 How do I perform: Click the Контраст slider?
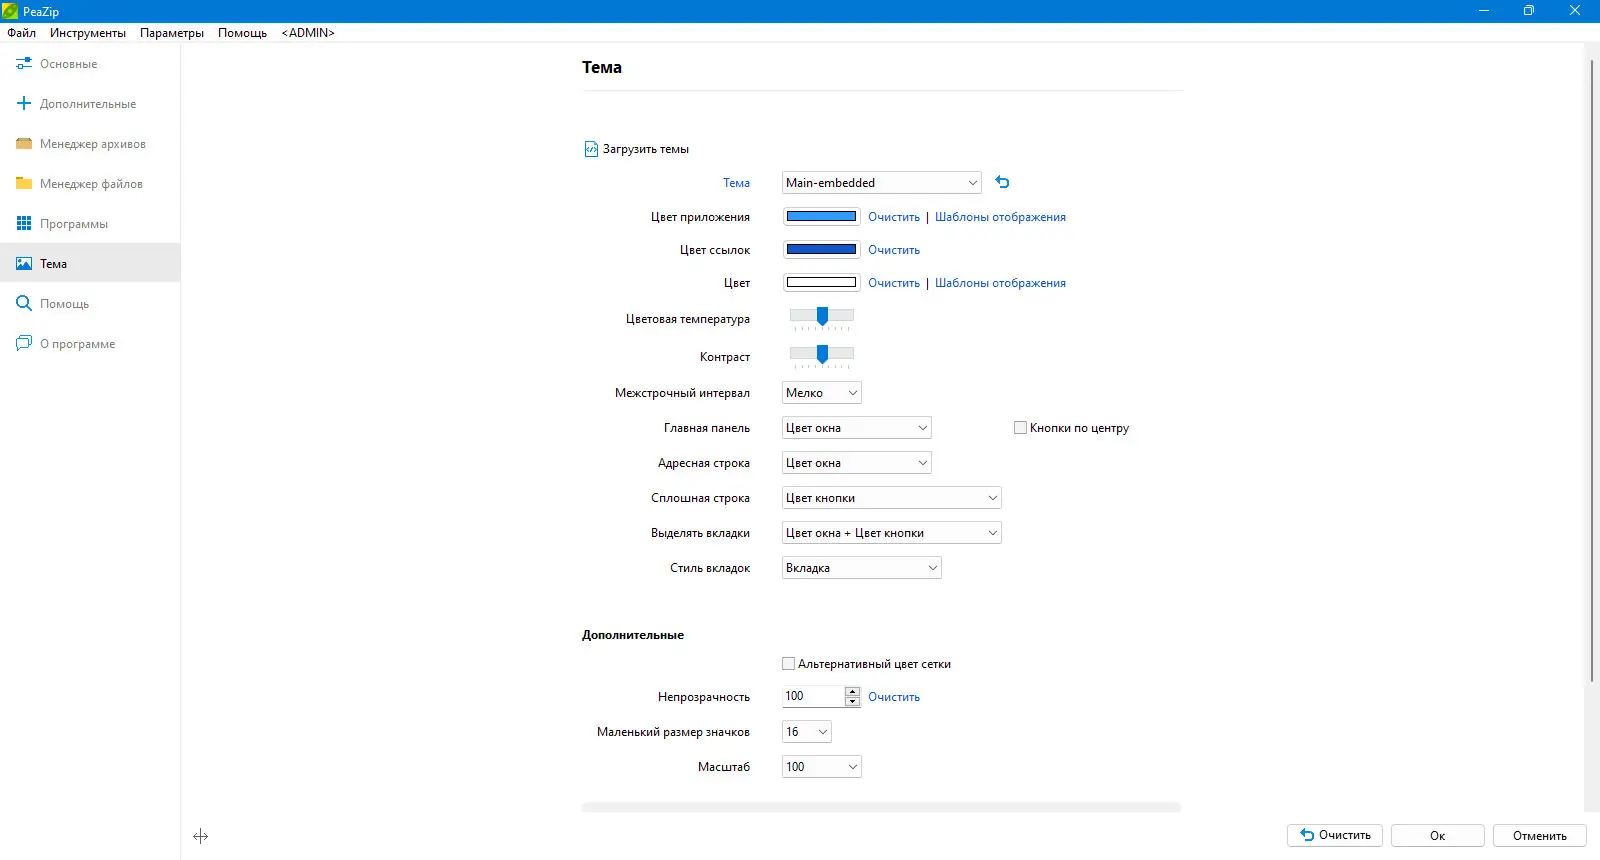822,355
